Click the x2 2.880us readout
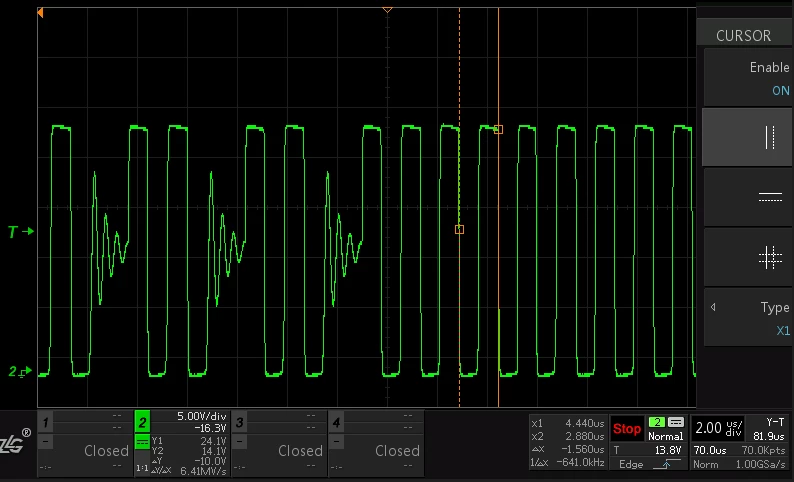794x482 pixels. [x=568, y=436]
